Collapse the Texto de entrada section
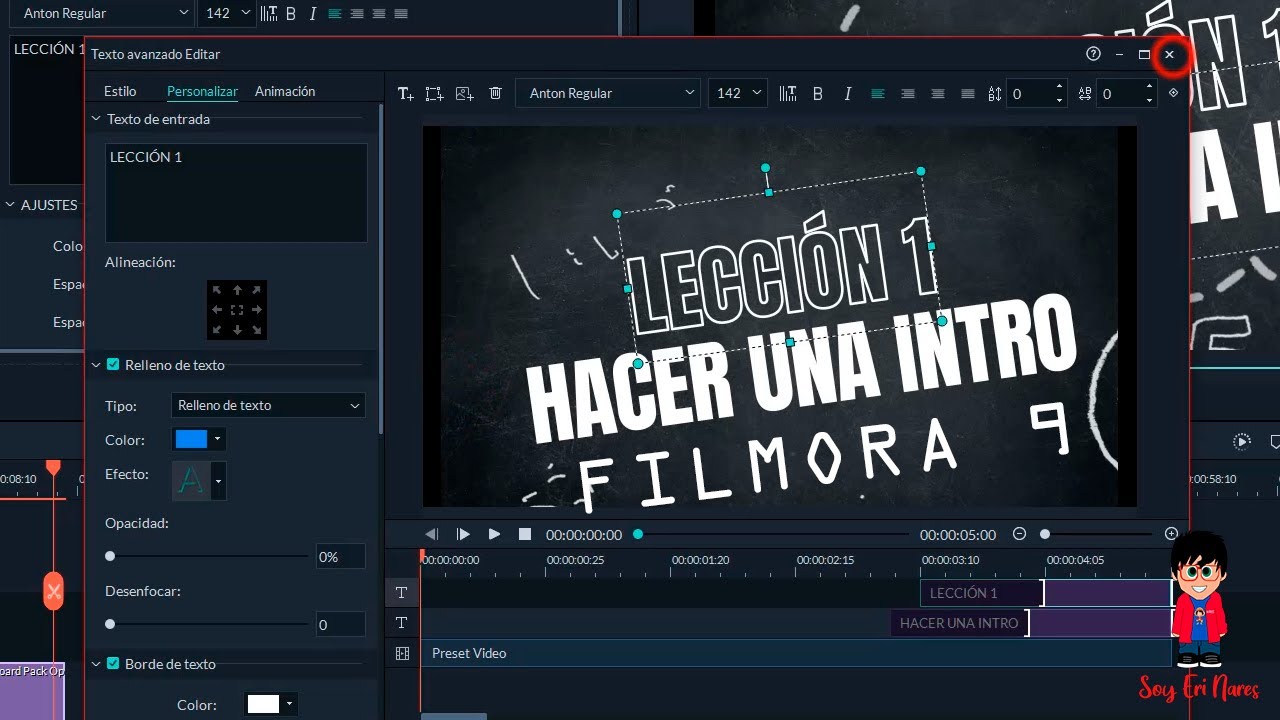Viewport: 1280px width, 720px height. [96, 119]
